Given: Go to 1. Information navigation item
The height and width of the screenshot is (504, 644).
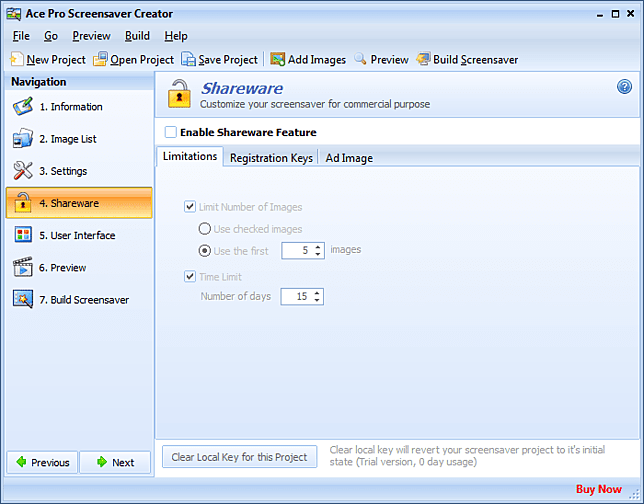Looking at the screenshot, I should coord(79,107).
